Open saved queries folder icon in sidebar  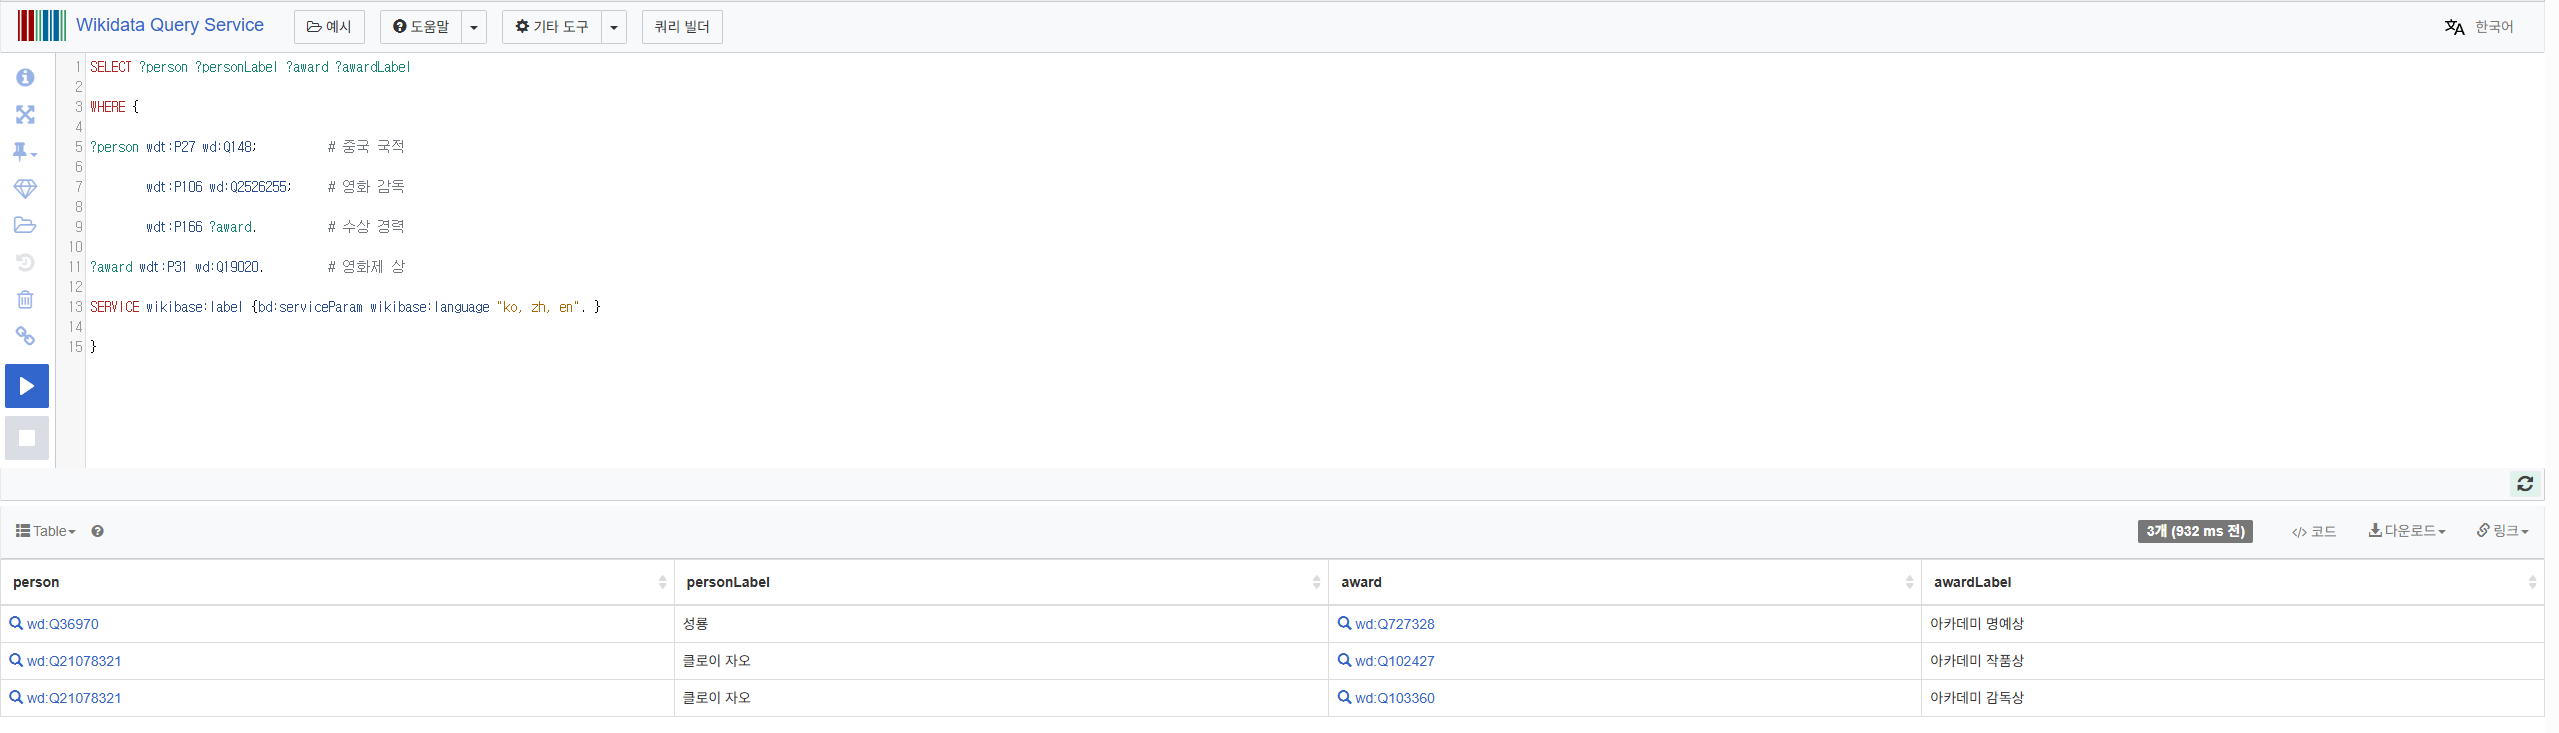(25, 226)
